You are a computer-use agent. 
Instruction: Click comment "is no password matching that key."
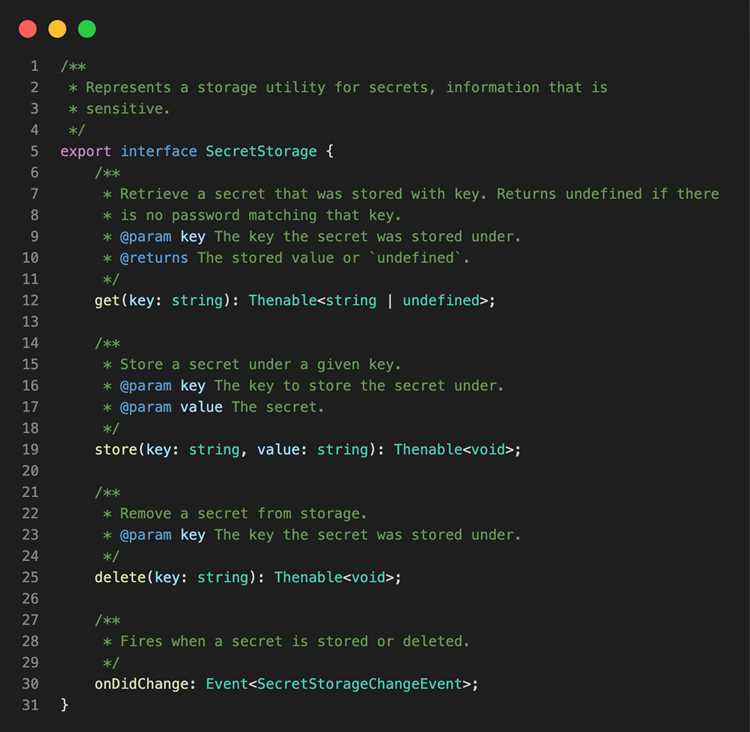coord(261,216)
